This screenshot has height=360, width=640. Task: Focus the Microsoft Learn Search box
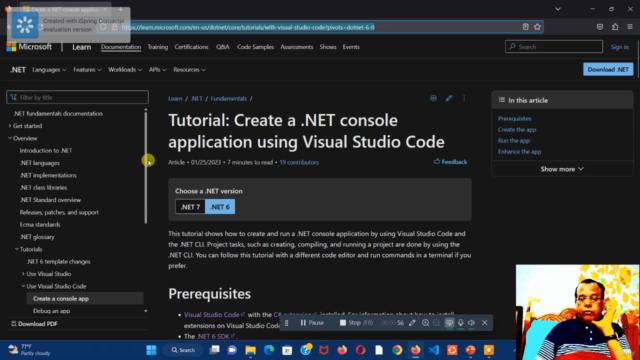coord(554,47)
